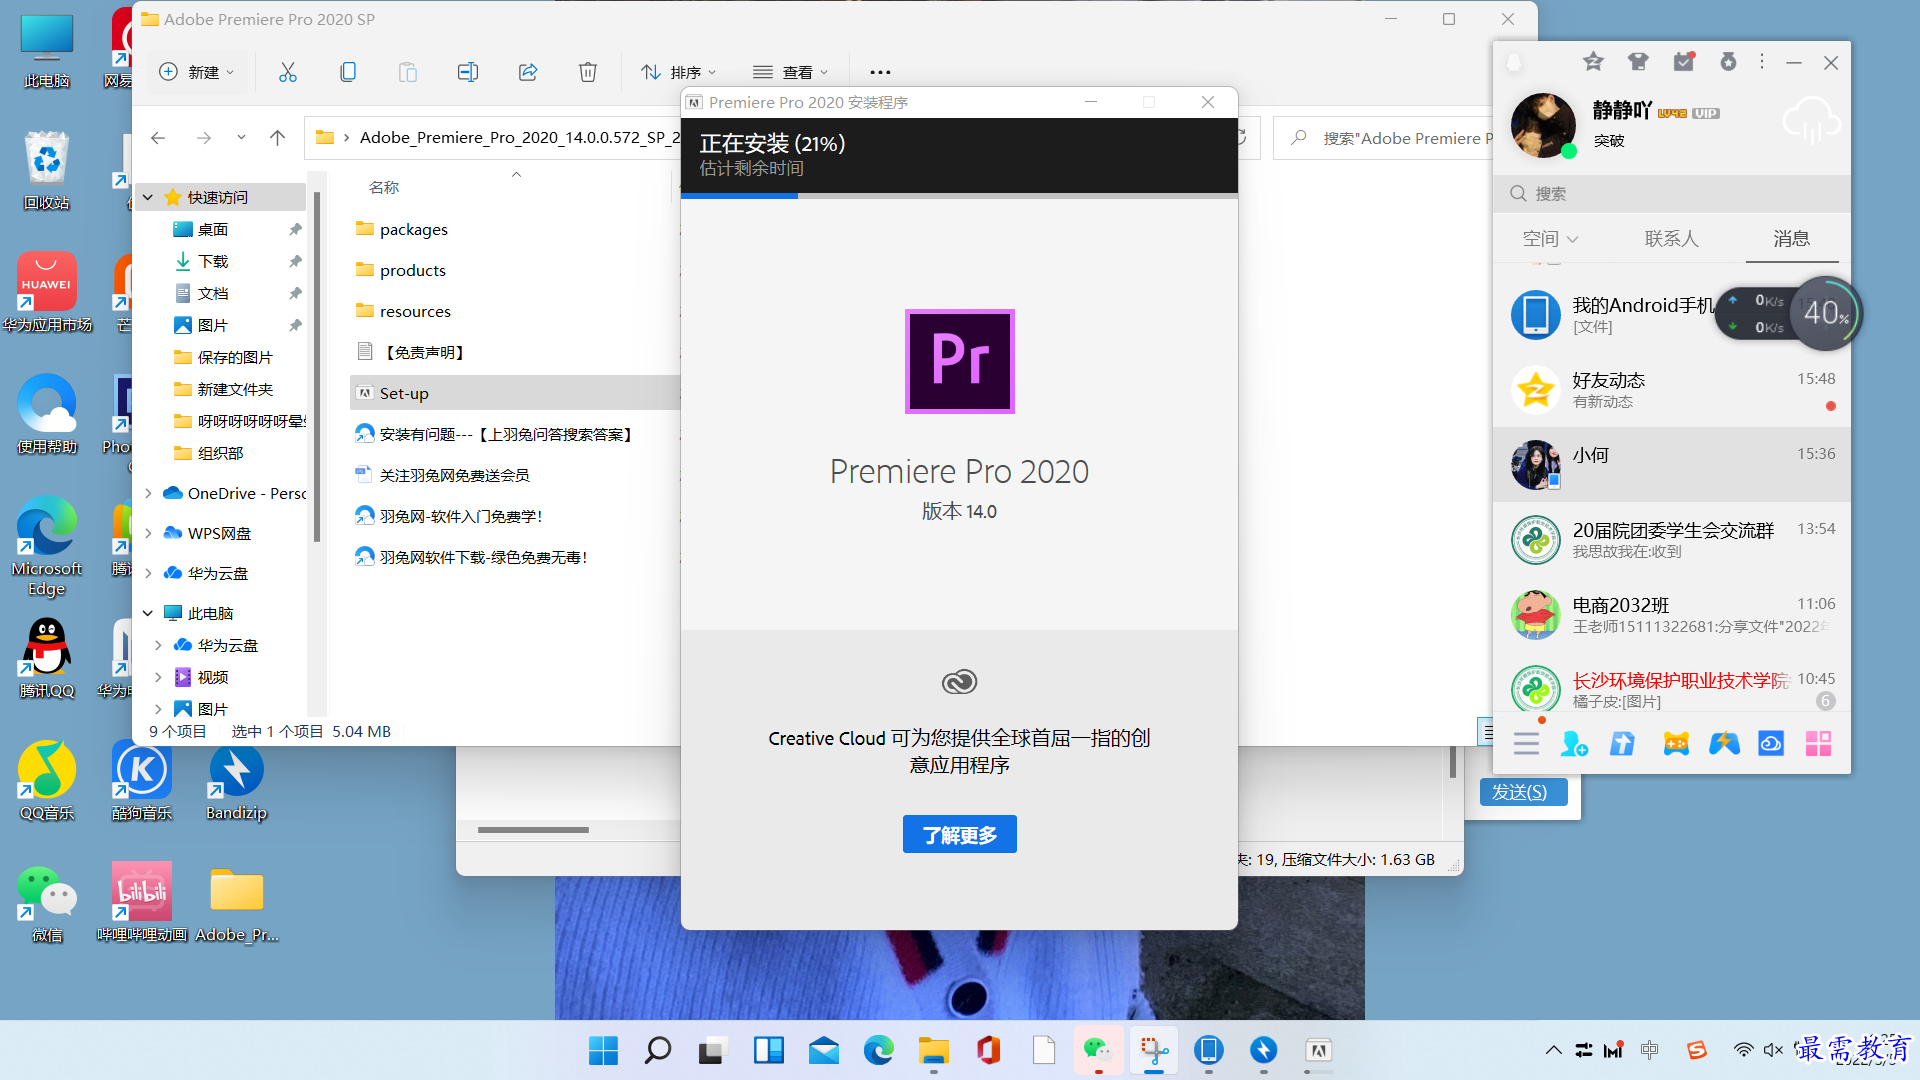The width and height of the screenshot is (1920, 1080).
Task: Collapse 此电脑 tree node
Action: pos(148,613)
